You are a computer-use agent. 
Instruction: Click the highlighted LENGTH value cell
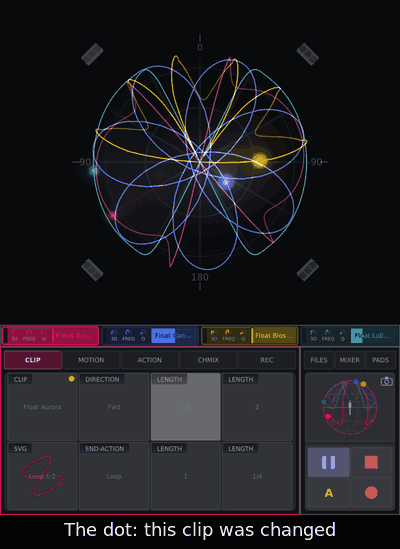[185, 406]
